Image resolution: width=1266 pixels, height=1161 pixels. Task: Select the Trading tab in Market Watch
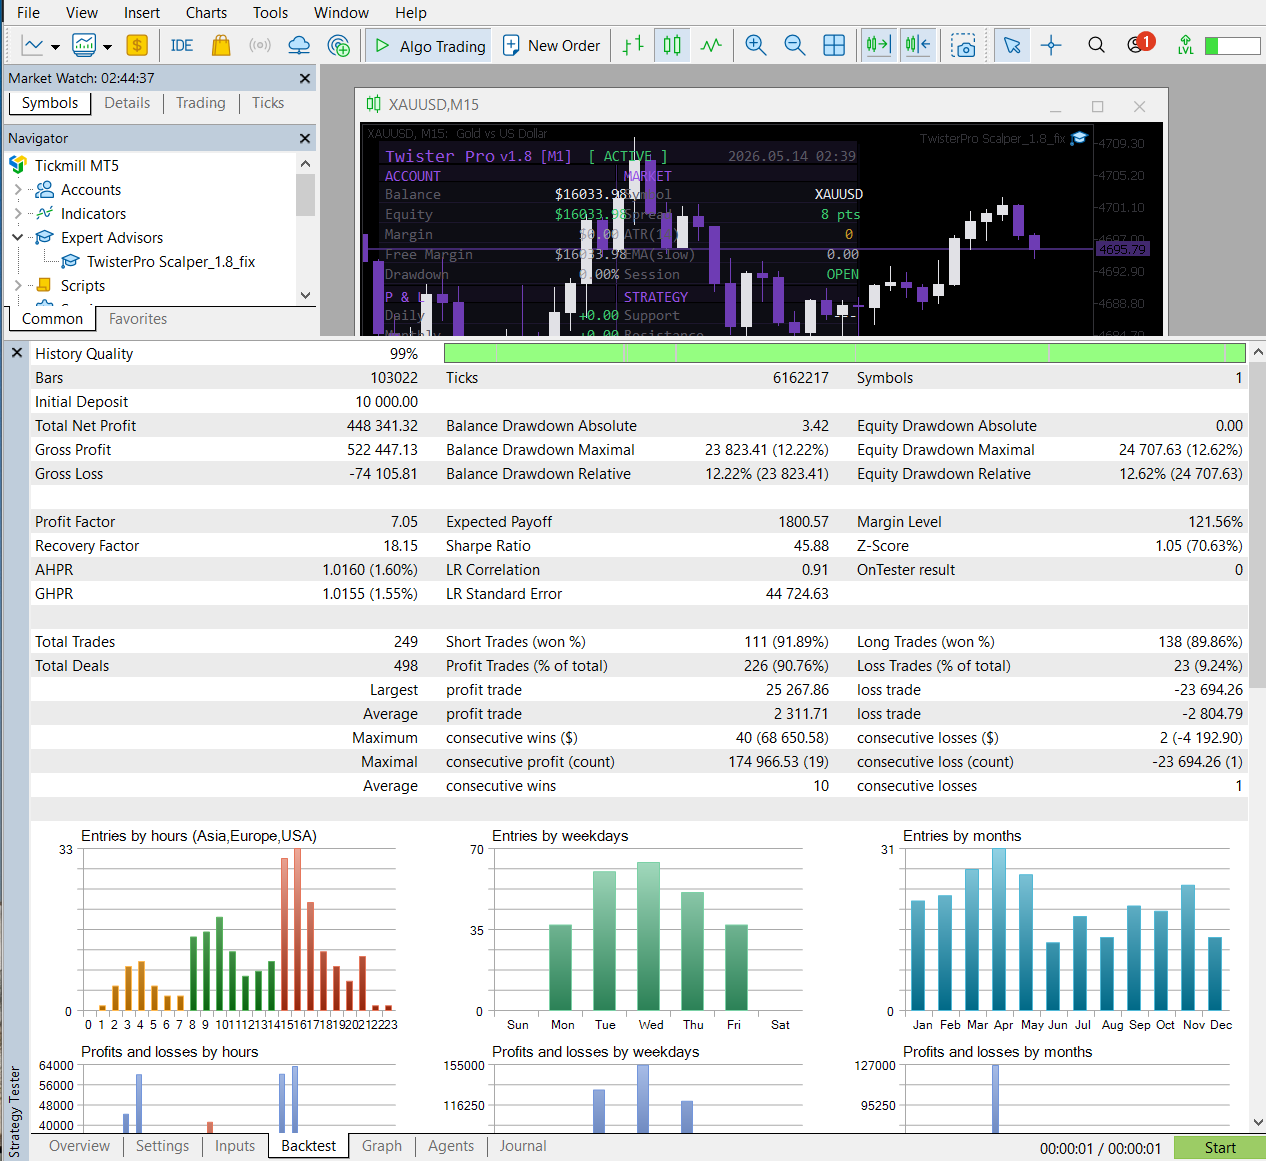[200, 103]
